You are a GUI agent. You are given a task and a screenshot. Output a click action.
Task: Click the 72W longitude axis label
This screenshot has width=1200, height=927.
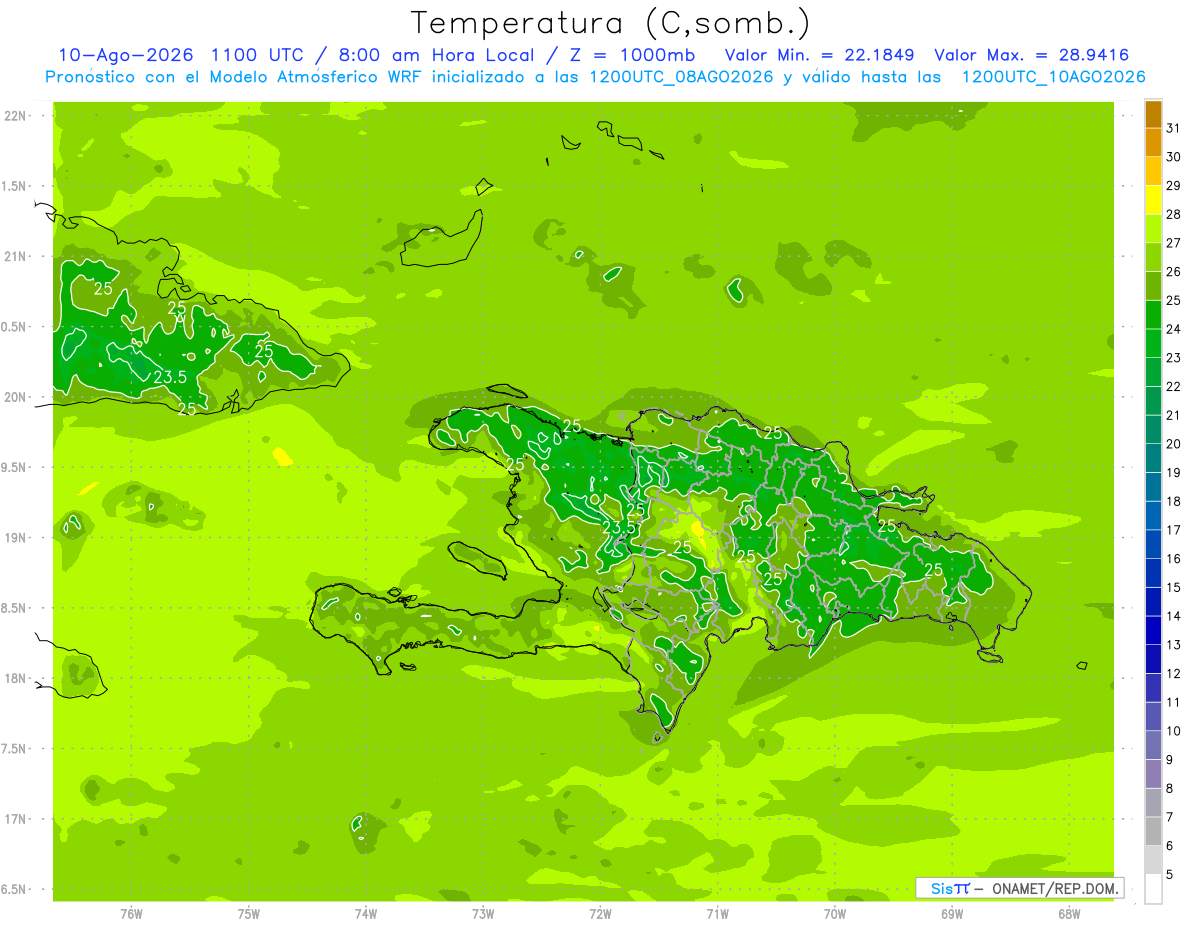click(x=600, y=914)
